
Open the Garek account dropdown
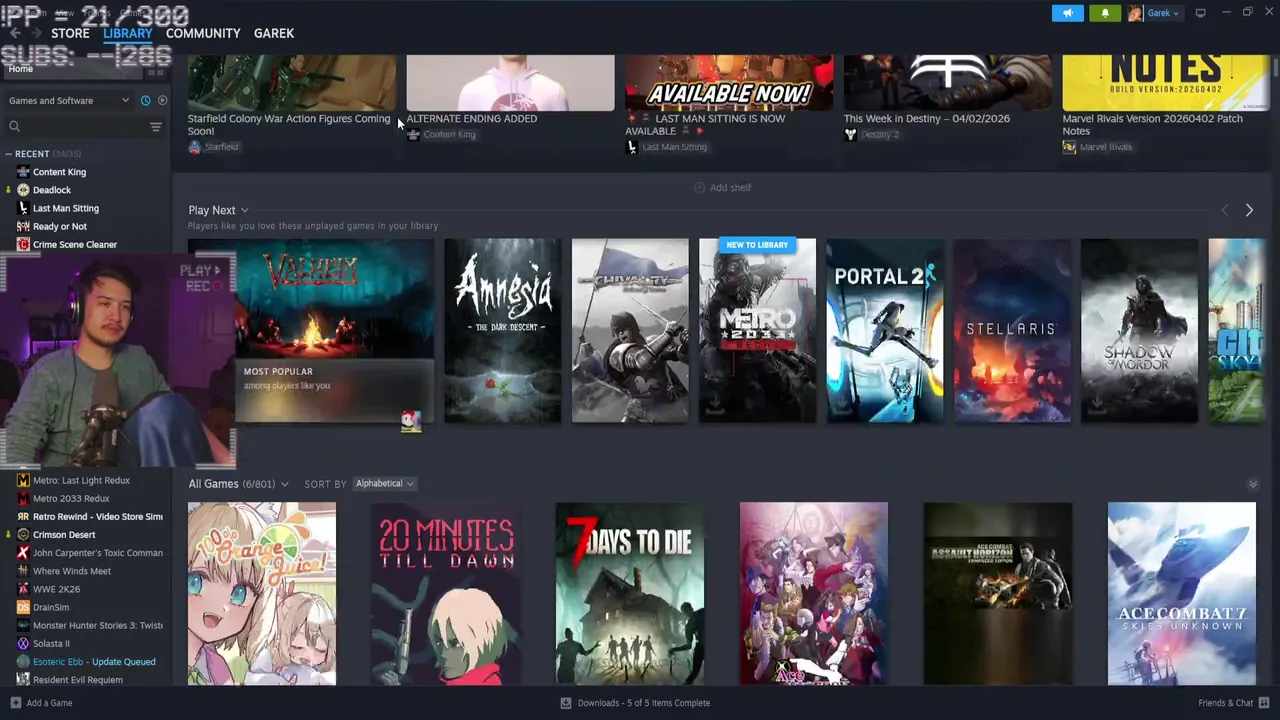1161,13
